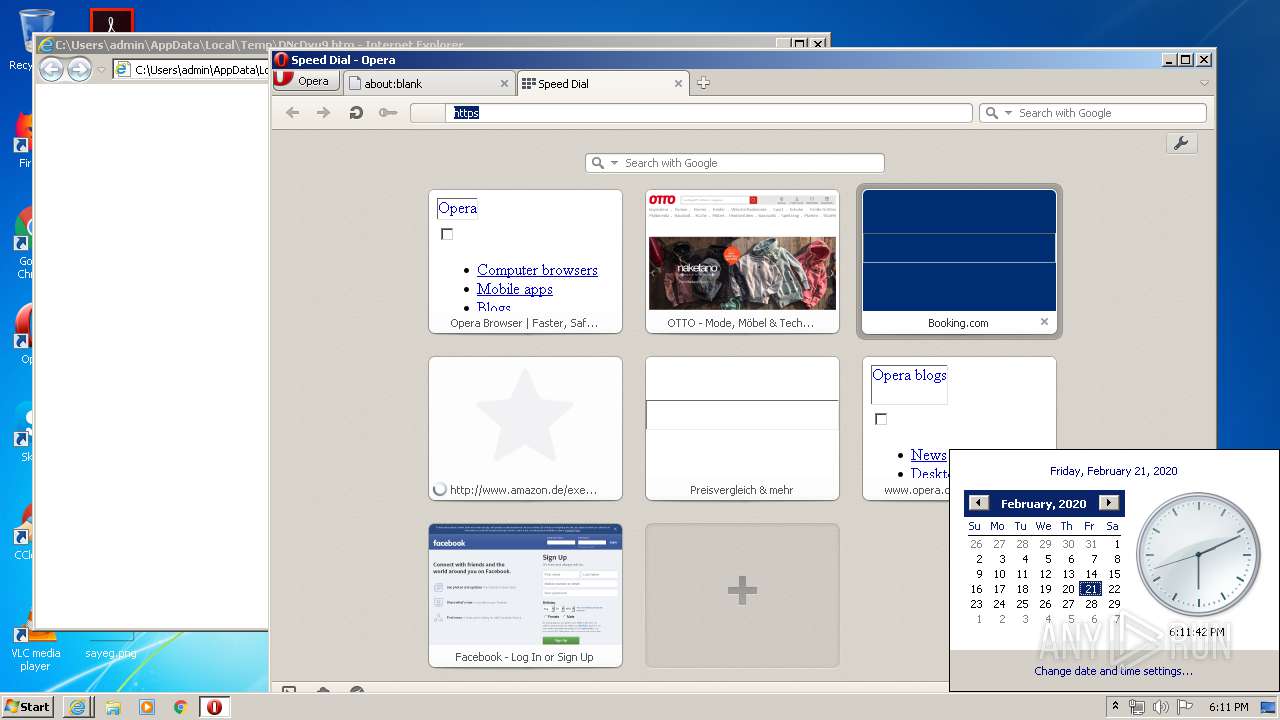Click Friday, February 21, 2020 date text
The image size is (1280, 720).
[1113, 471]
